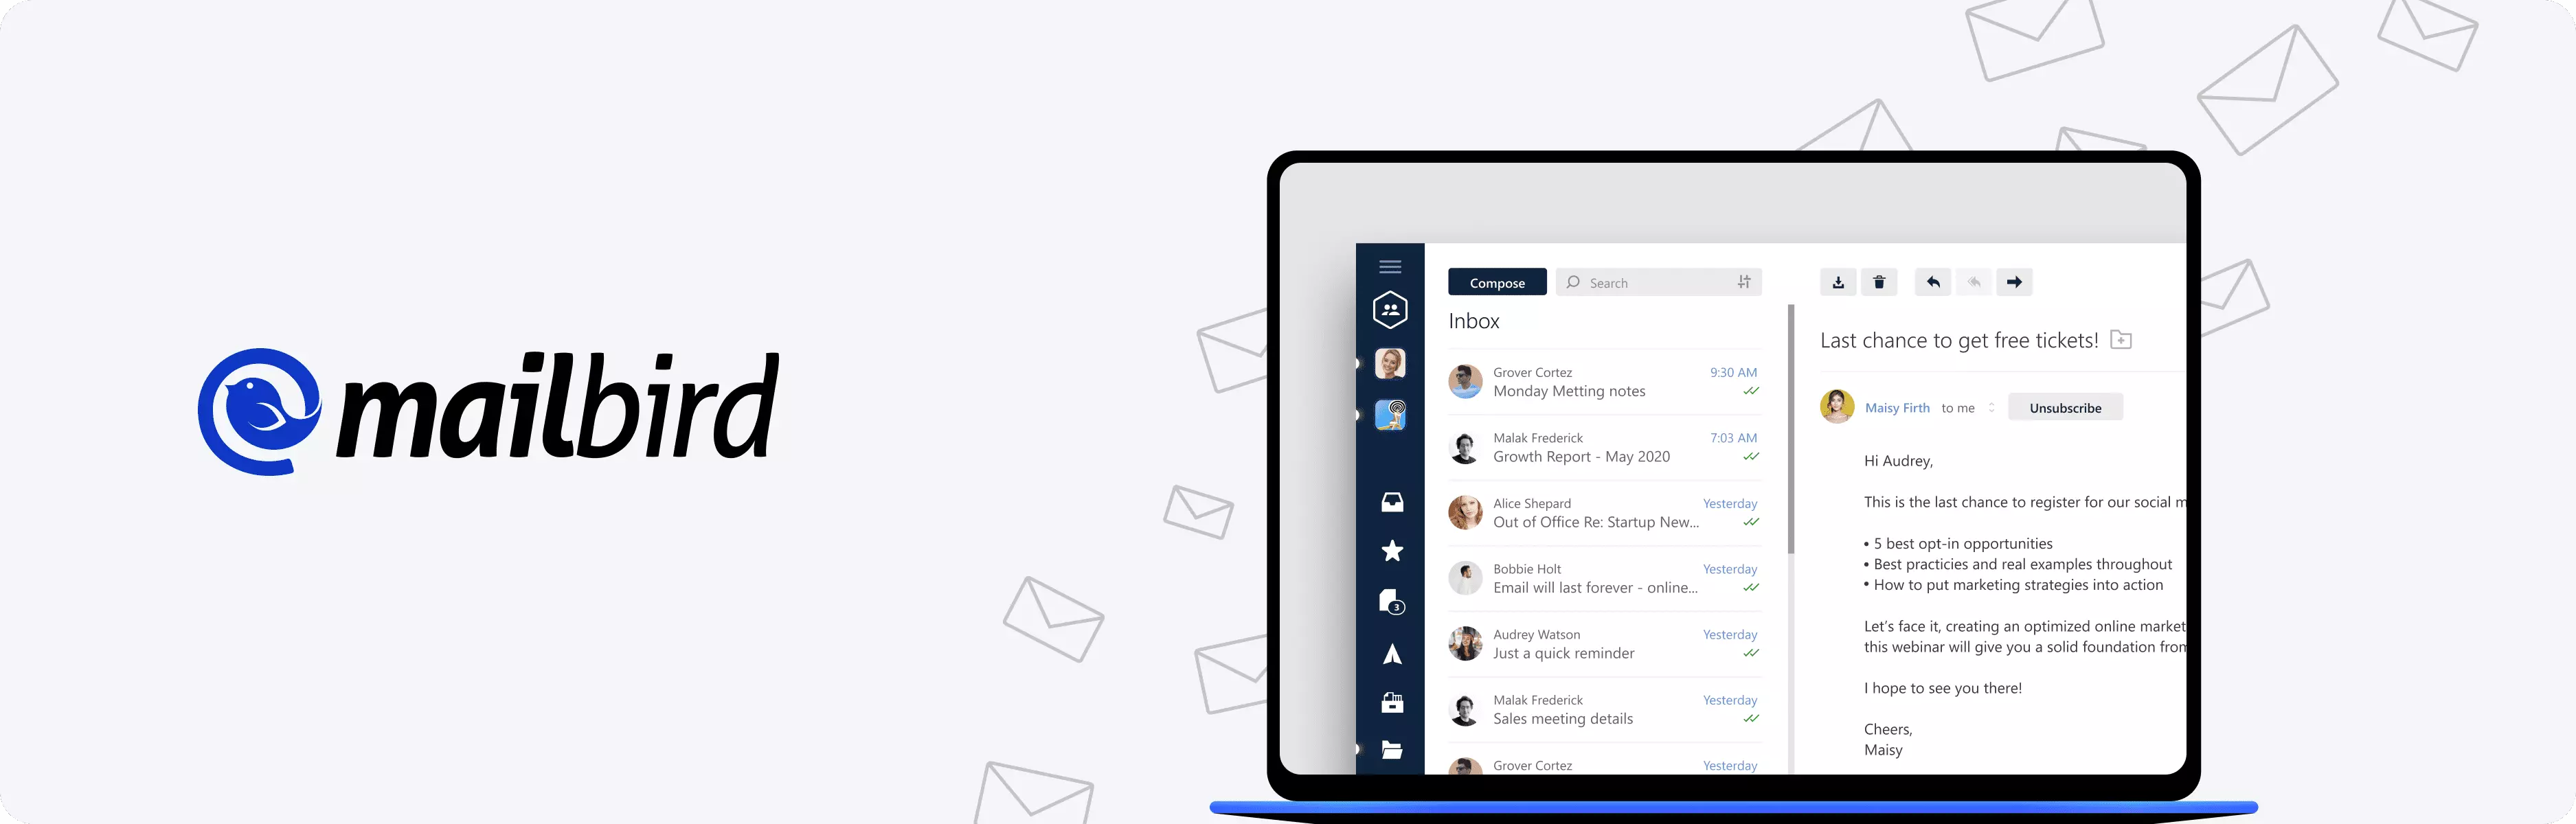Click the Compose button
The image size is (2576, 824).
pyautogui.click(x=1493, y=281)
